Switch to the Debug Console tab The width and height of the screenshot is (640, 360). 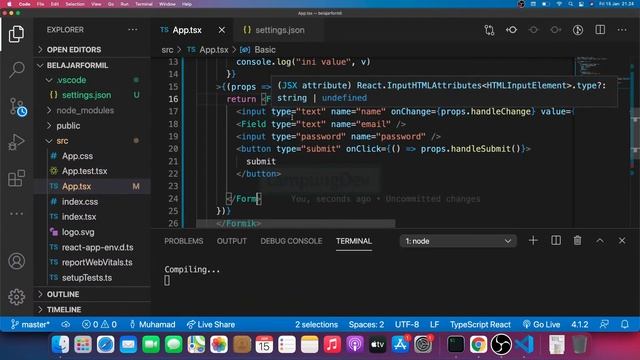tap(291, 241)
